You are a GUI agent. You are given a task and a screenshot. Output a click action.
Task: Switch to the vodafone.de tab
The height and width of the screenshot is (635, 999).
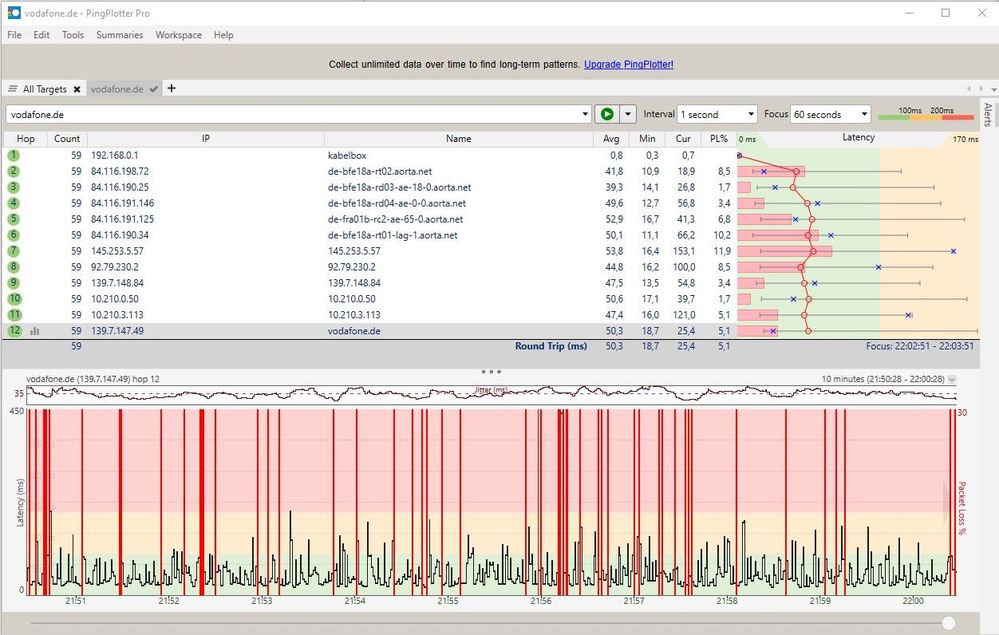[117, 89]
